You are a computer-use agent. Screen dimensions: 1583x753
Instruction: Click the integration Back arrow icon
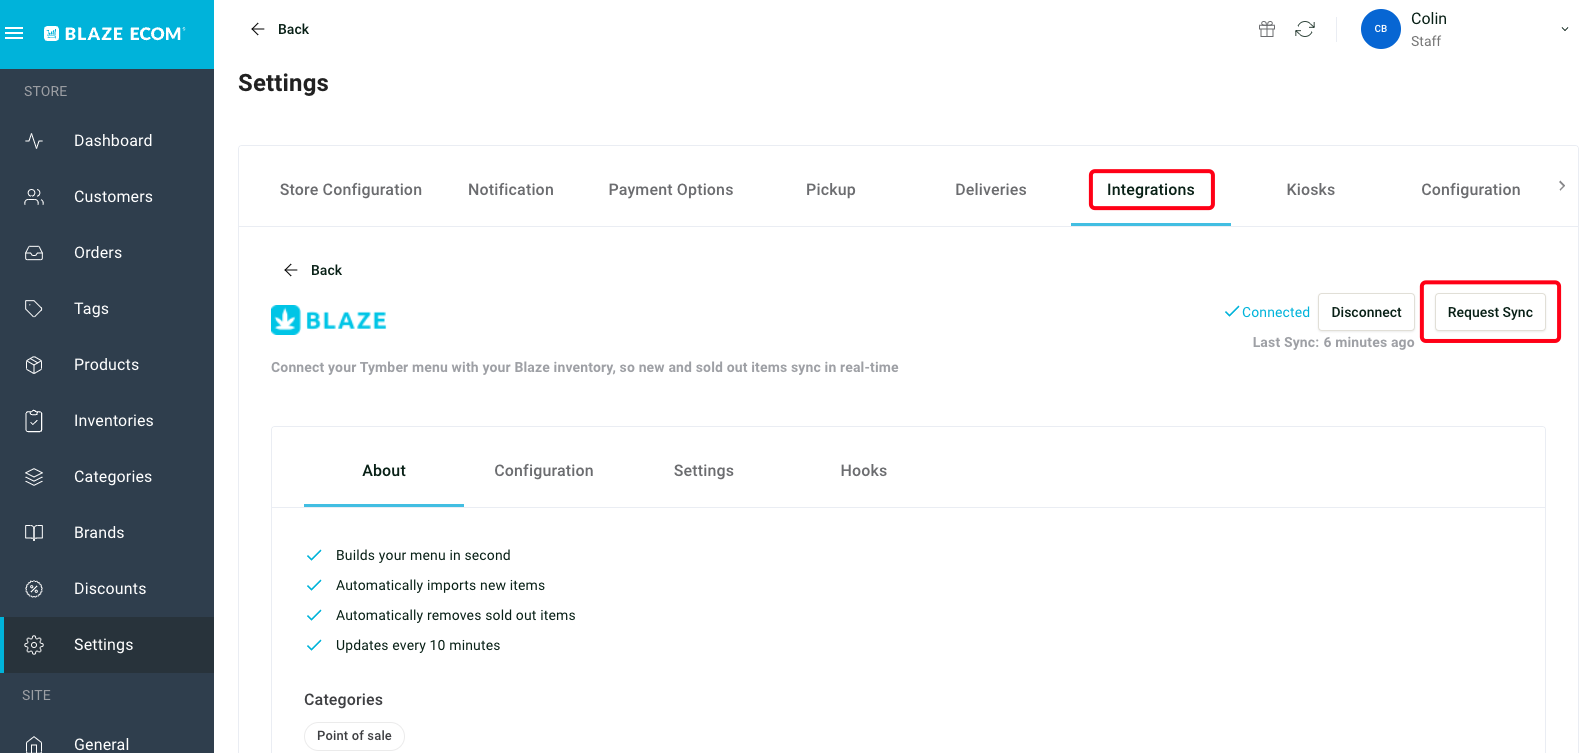click(291, 270)
